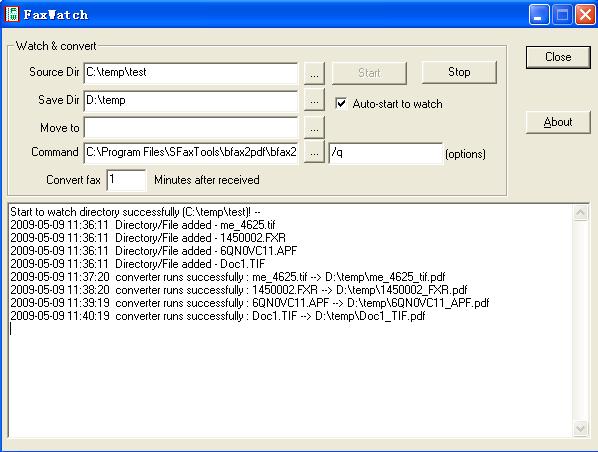Viewport: 598px width, 452px height.
Task: Focus the Source Dir text field
Action: (x=191, y=73)
